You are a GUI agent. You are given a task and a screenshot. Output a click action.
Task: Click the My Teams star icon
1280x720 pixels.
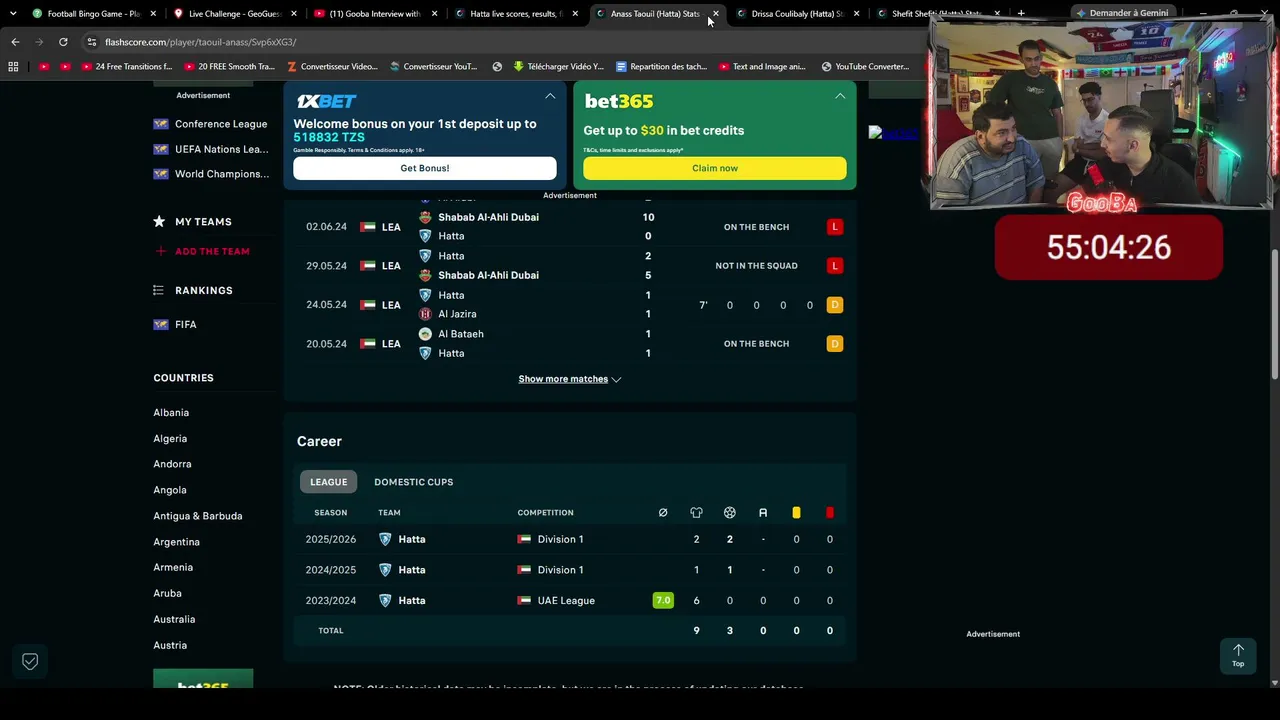159,222
